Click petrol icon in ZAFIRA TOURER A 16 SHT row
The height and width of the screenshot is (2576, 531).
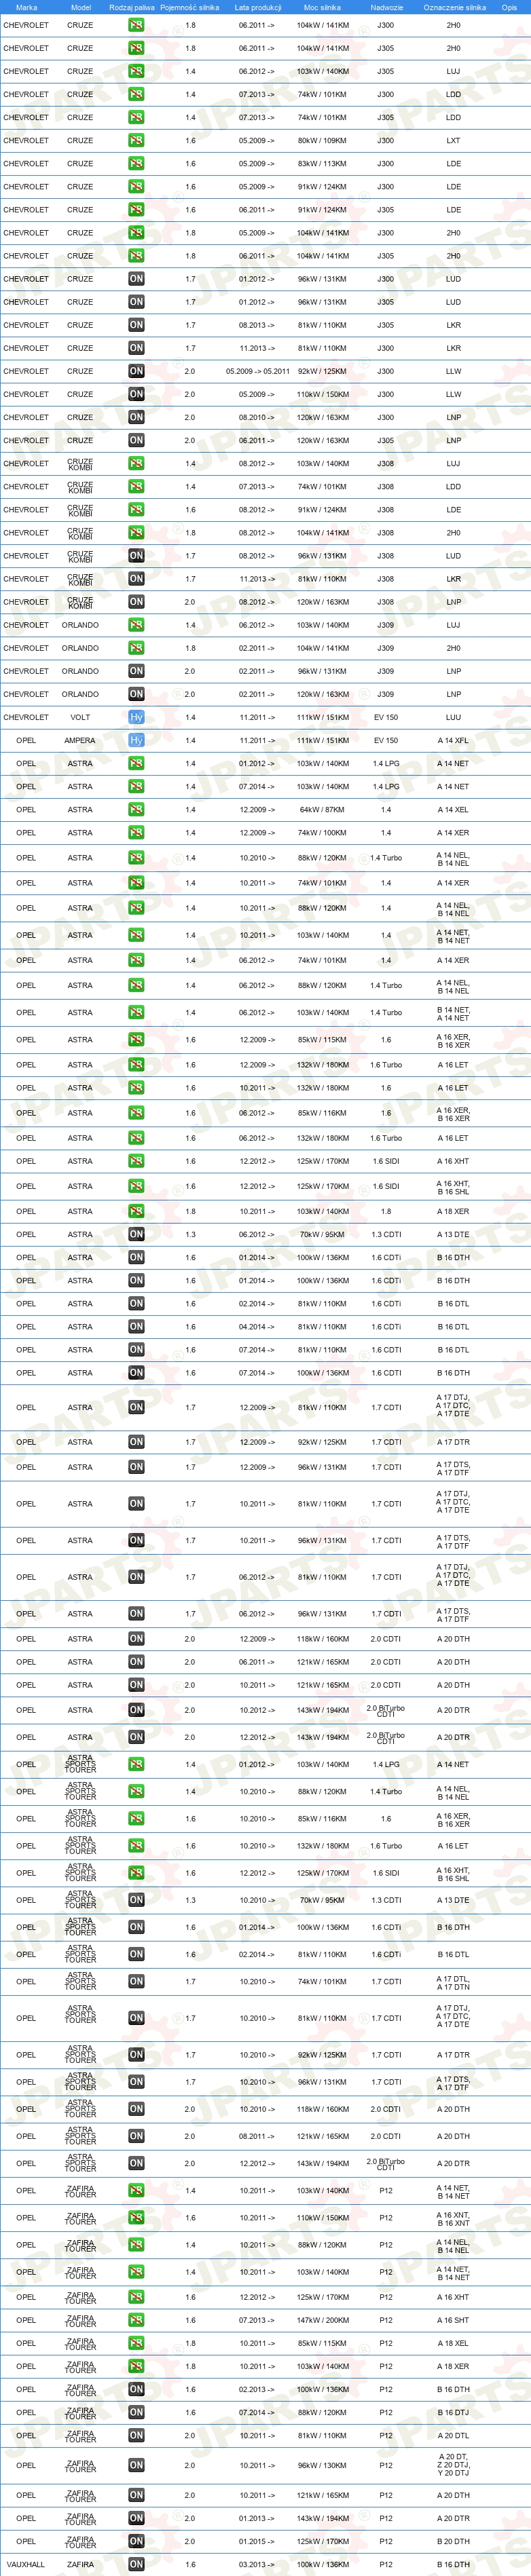[136, 2320]
